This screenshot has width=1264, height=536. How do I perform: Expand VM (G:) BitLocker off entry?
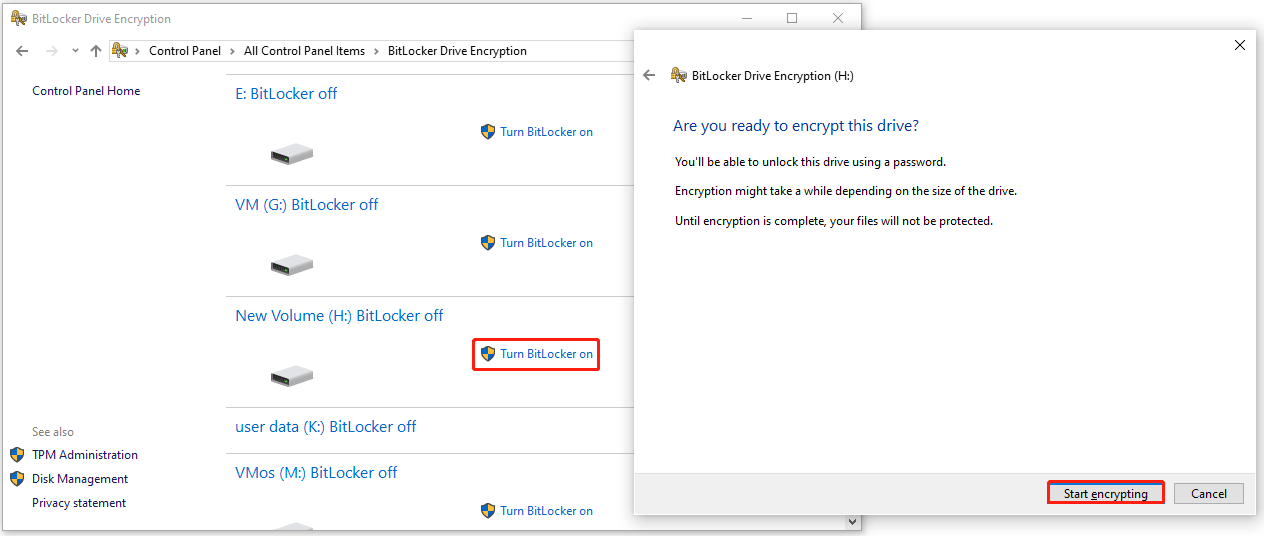click(x=307, y=205)
